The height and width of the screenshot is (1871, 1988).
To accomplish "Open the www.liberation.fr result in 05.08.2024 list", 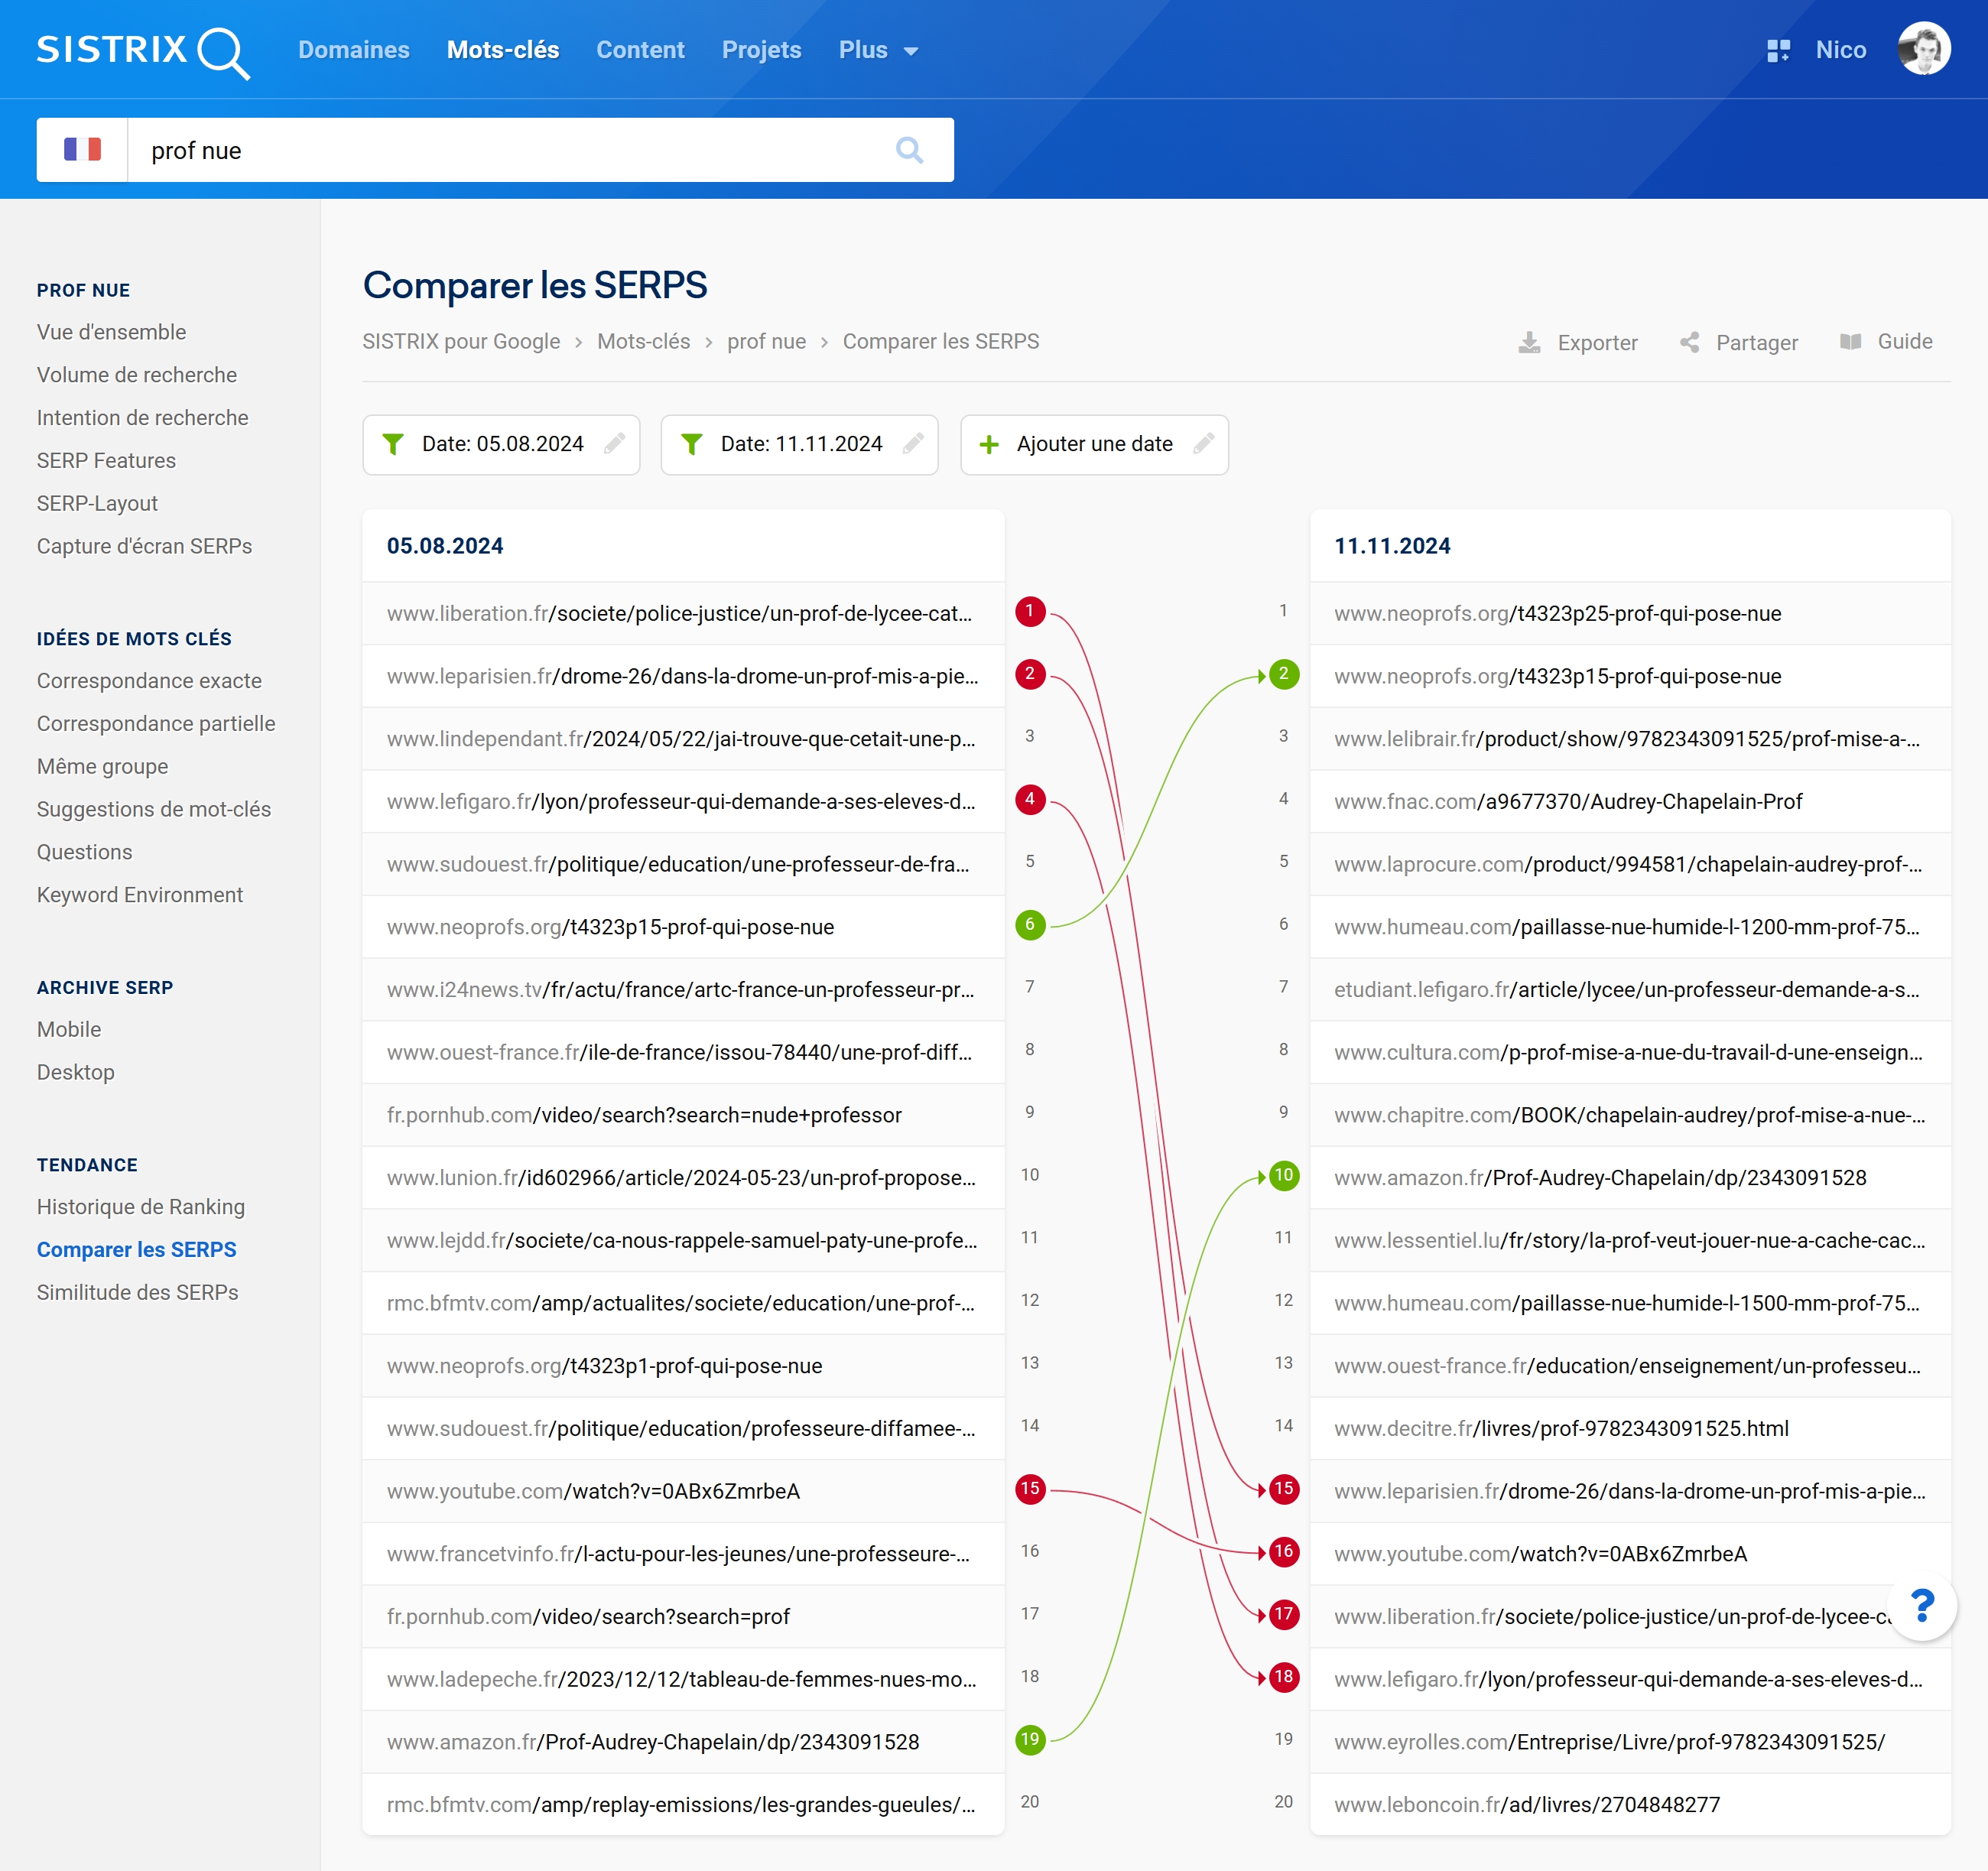I will [683, 613].
